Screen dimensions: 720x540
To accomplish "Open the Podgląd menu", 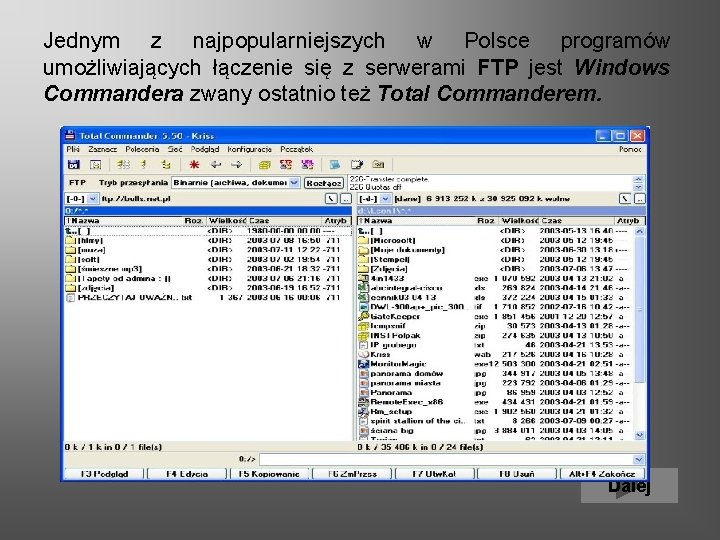I will pos(205,149).
